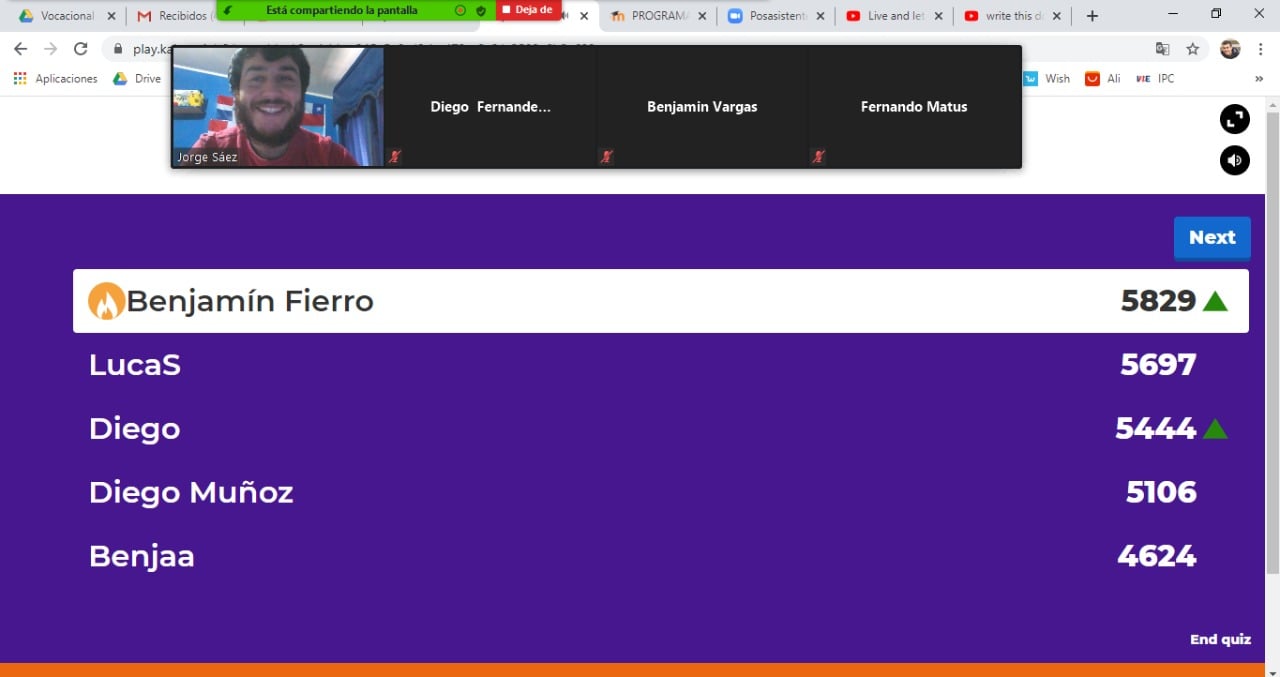
Task: Bookmark this page with the star icon
Action: (x=1192, y=49)
